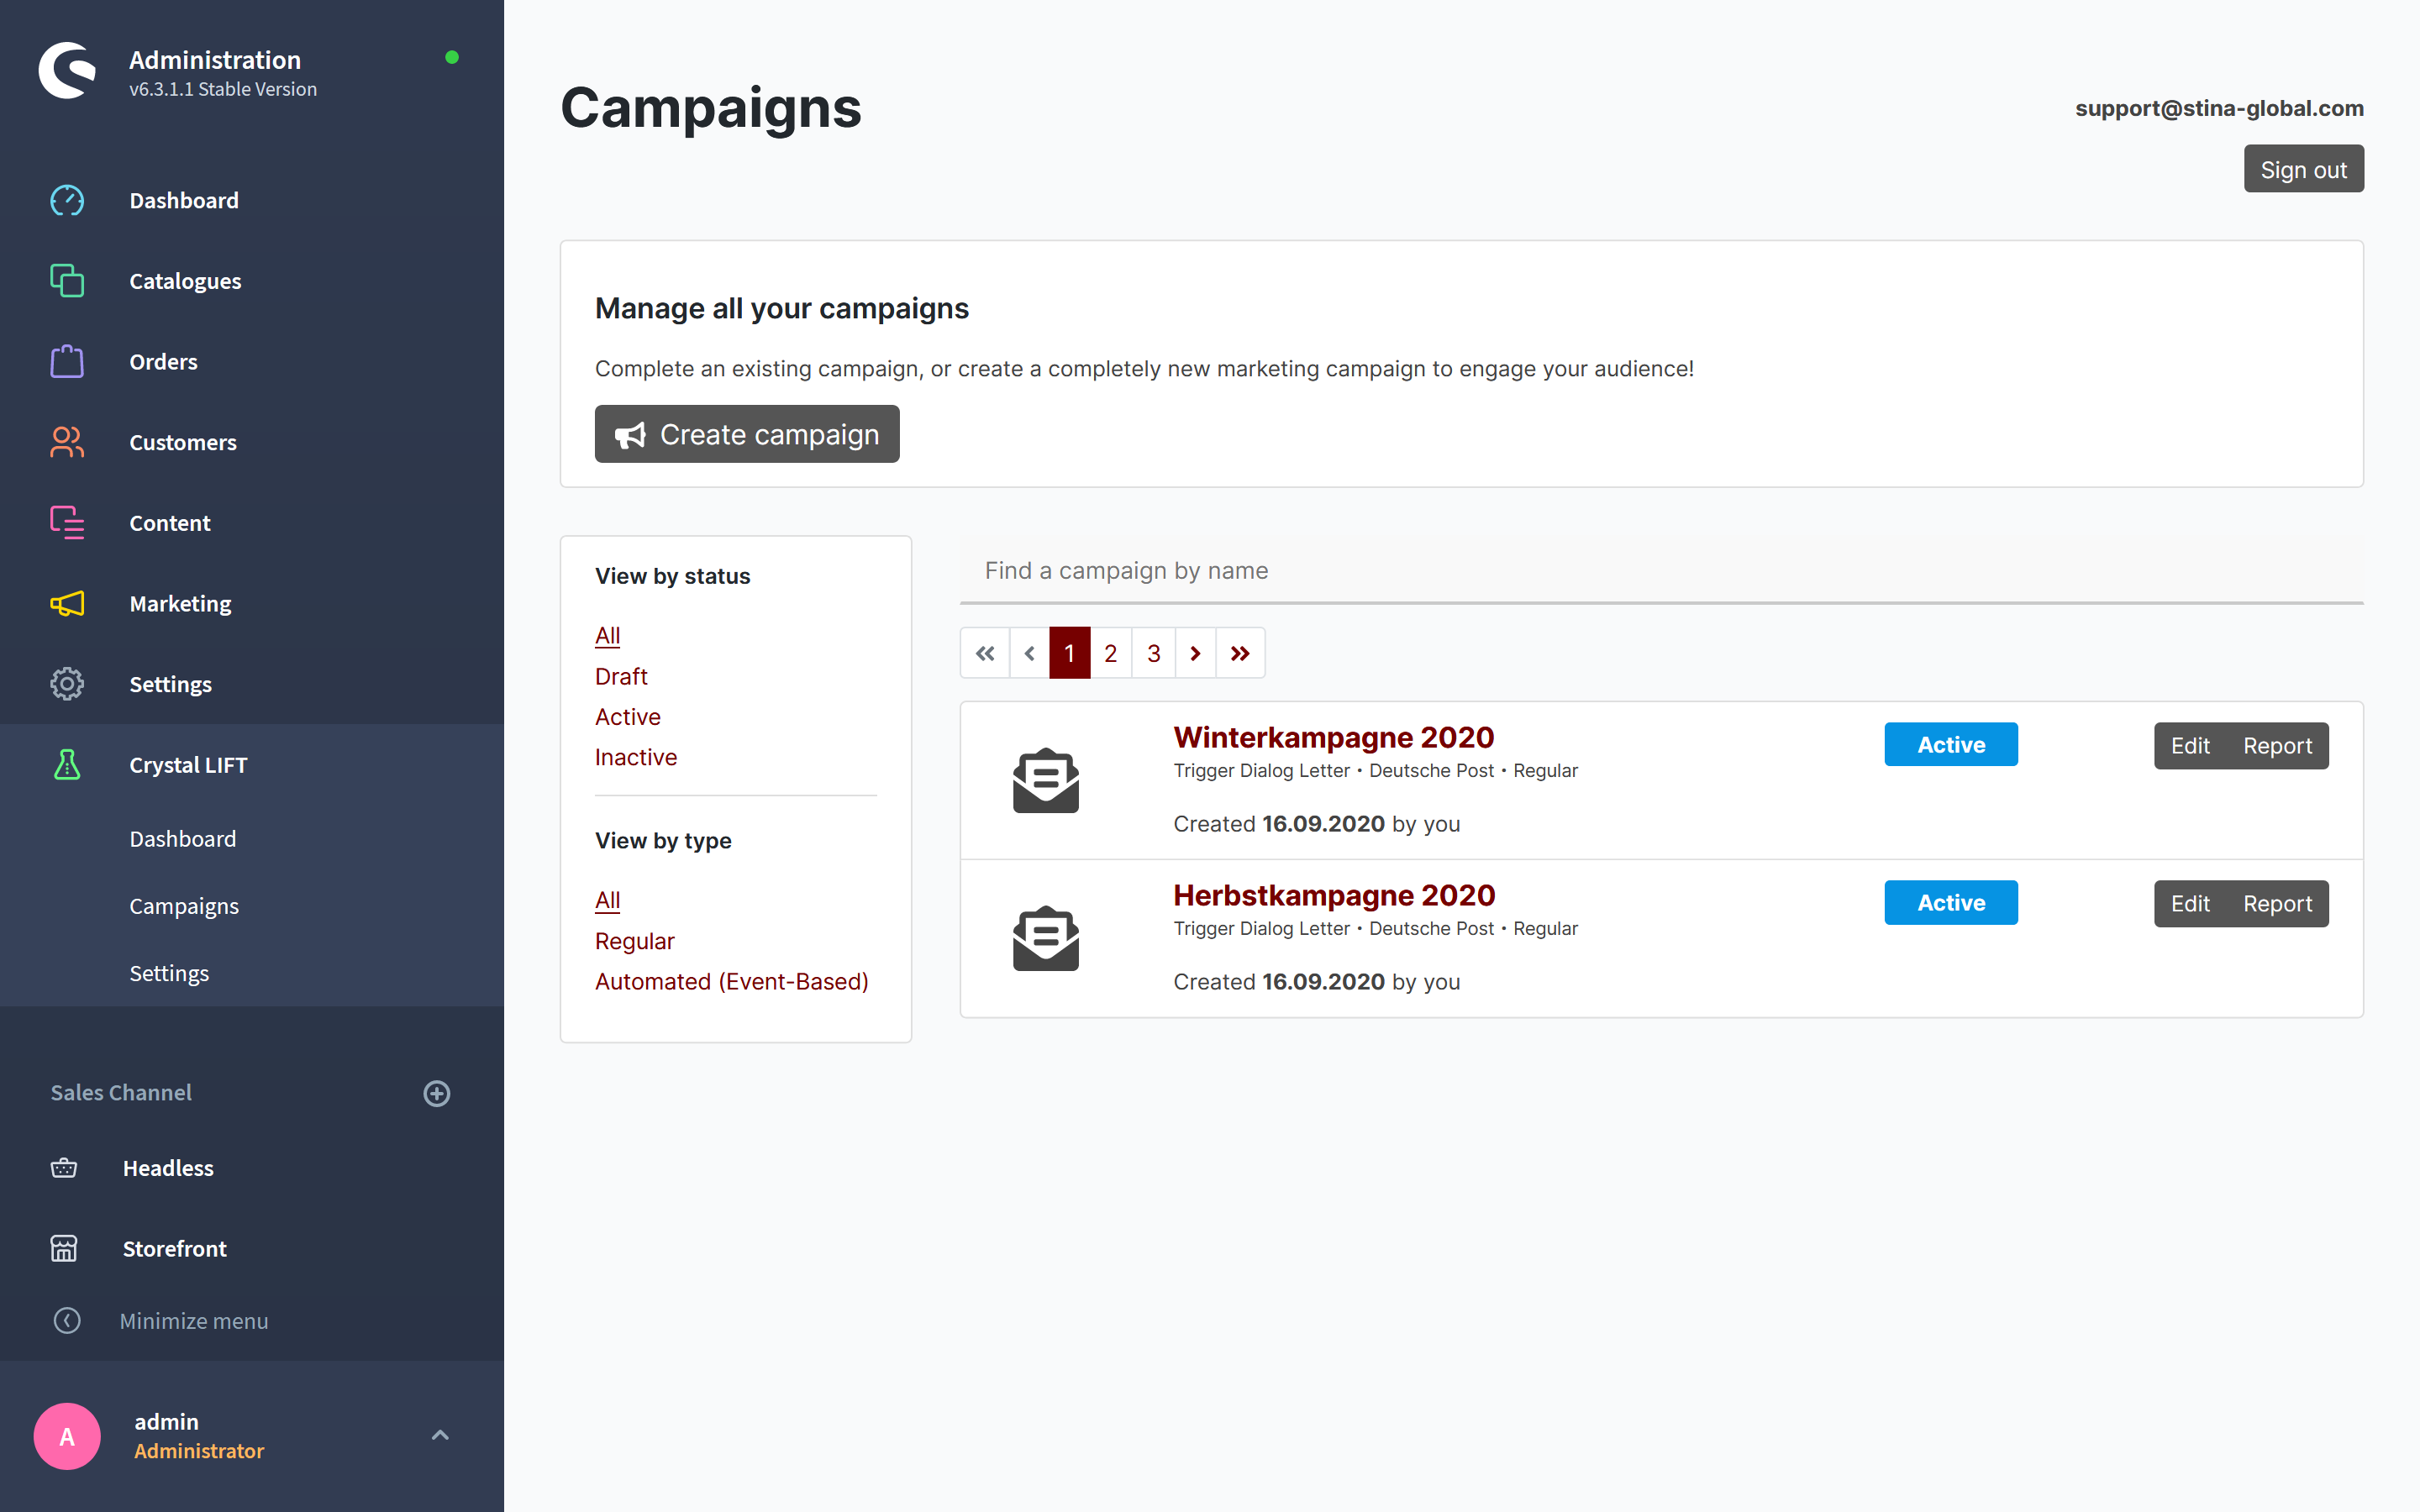The image size is (2420, 1512).
Task: Open Report for Winterkampagne 2020
Action: tap(2277, 746)
